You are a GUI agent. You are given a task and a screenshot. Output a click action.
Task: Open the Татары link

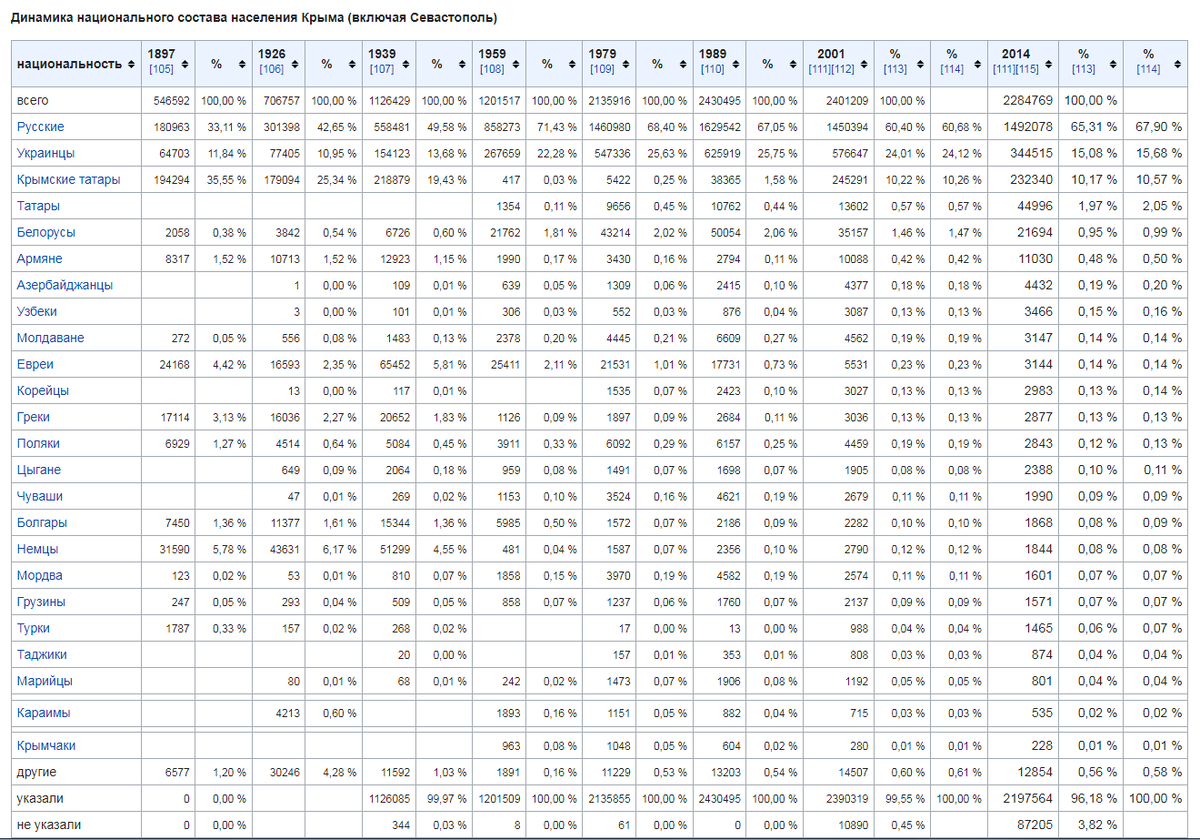[x=38, y=205]
